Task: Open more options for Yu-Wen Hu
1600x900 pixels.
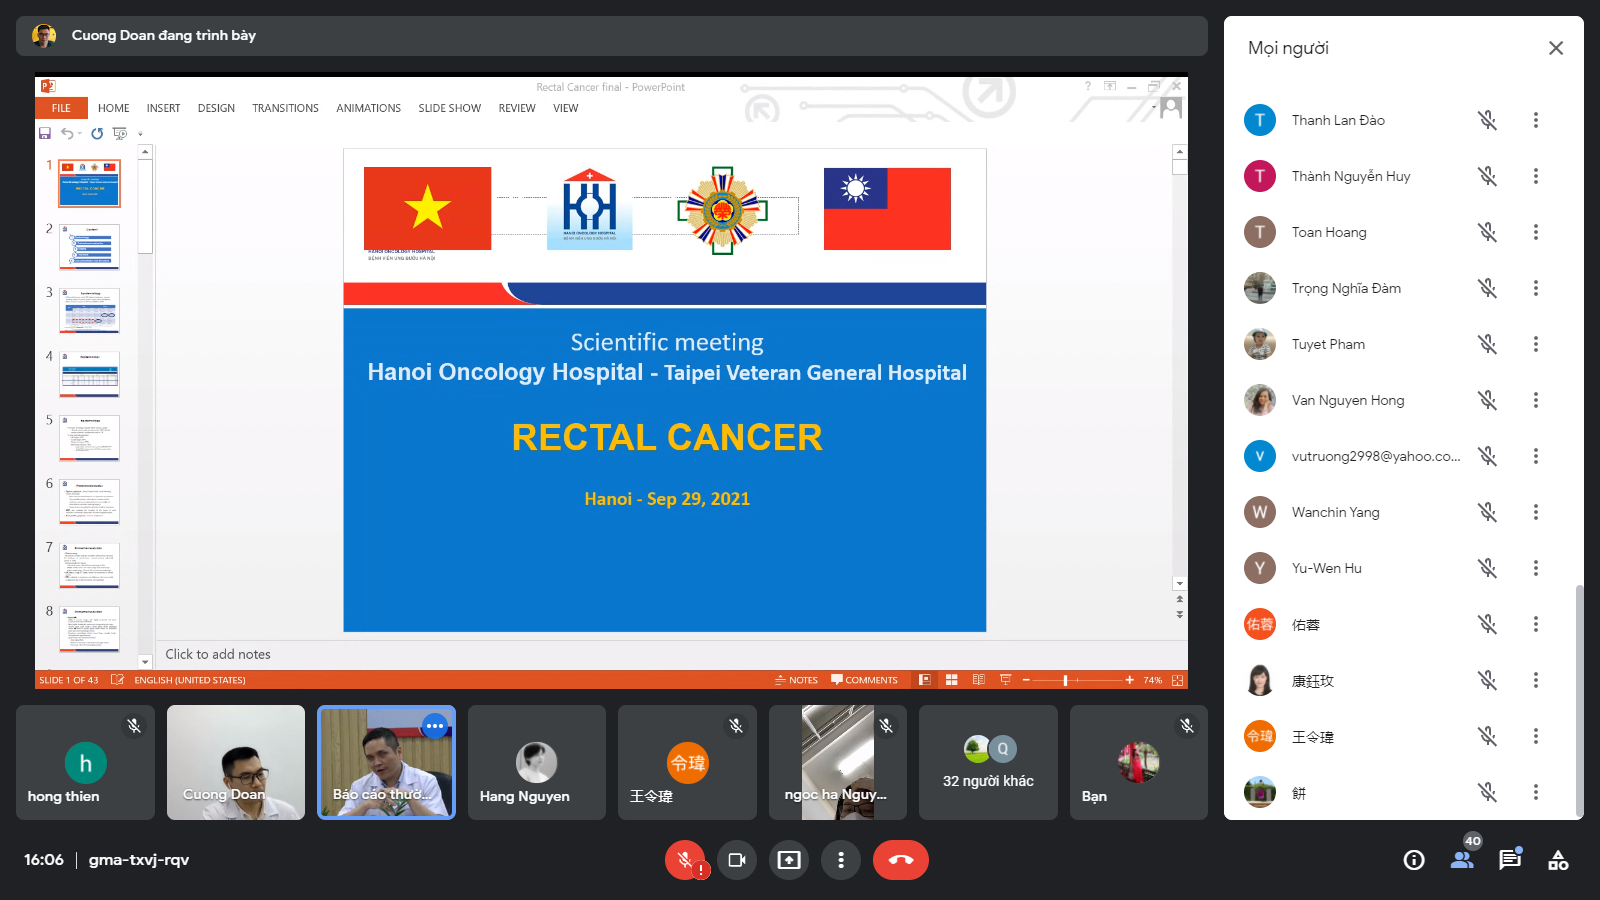Action: point(1535,568)
